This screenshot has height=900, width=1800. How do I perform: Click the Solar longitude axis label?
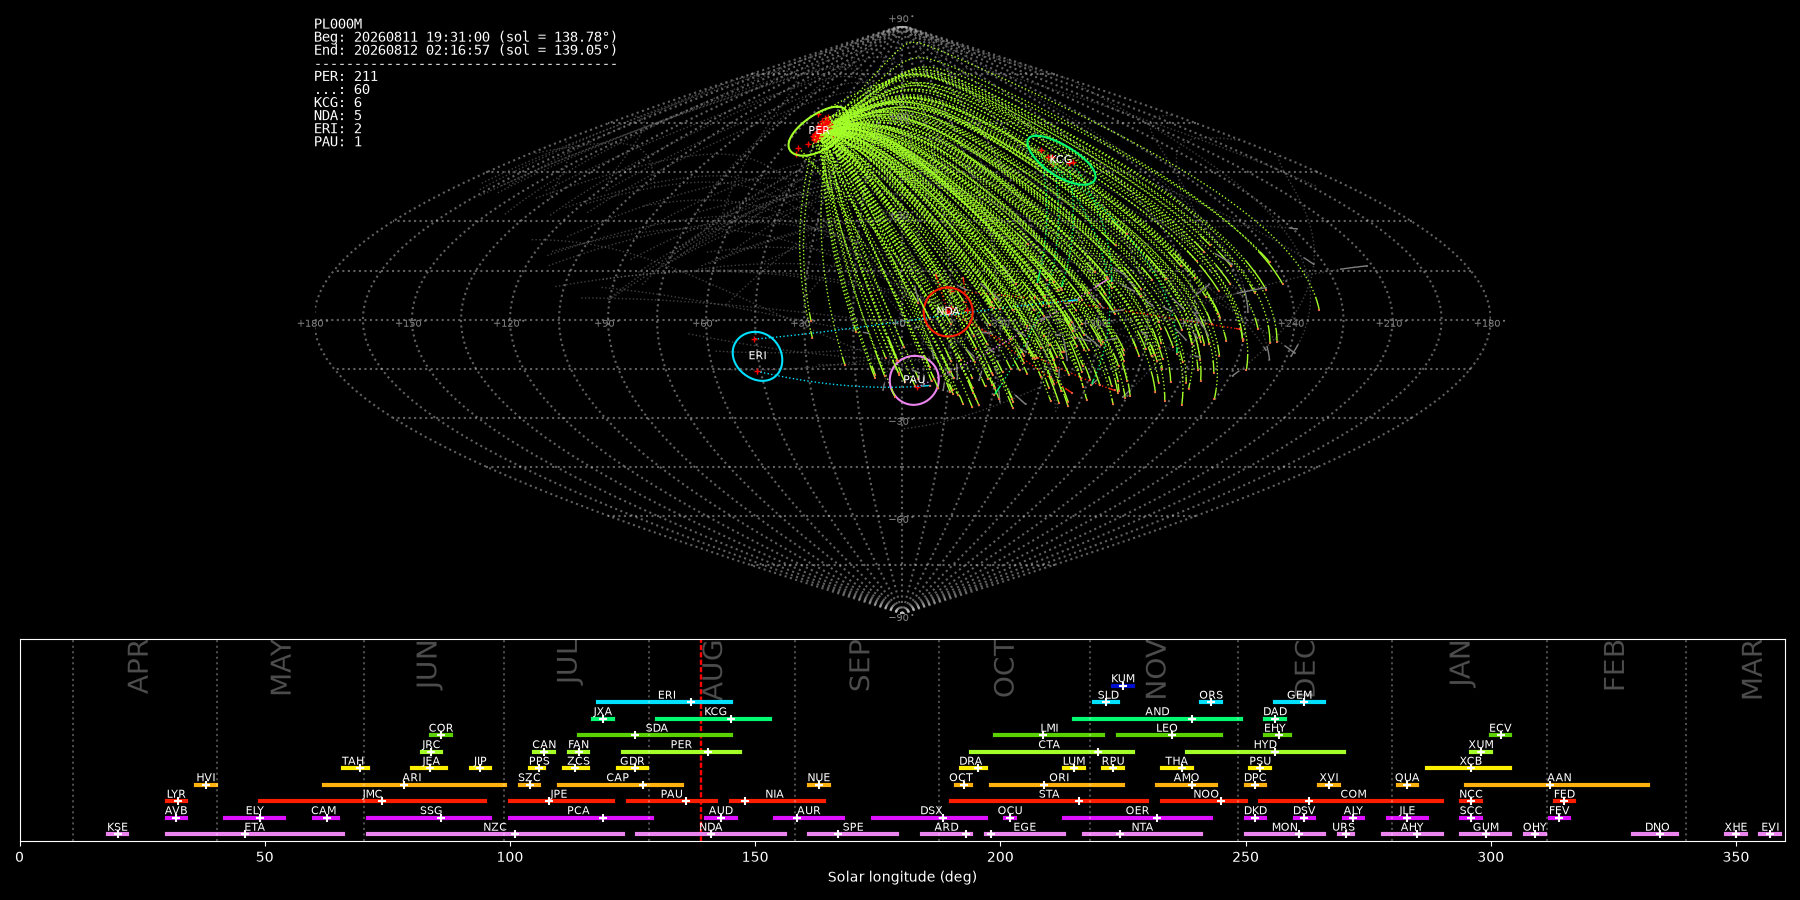tap(902, 877)
